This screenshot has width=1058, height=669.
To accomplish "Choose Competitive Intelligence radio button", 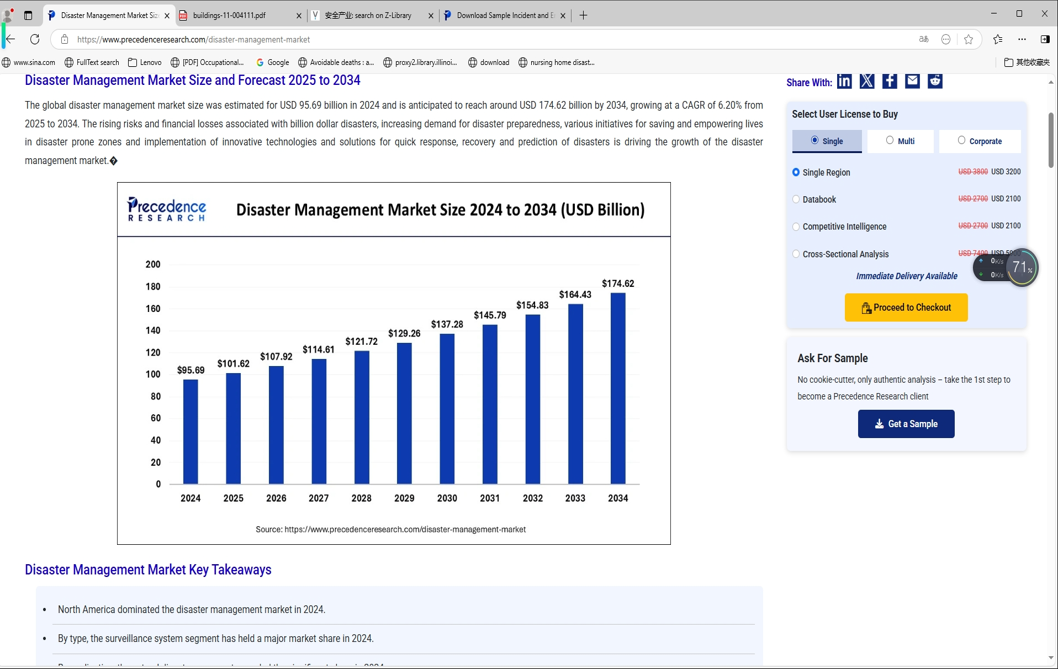I will [x=796, y=226].
